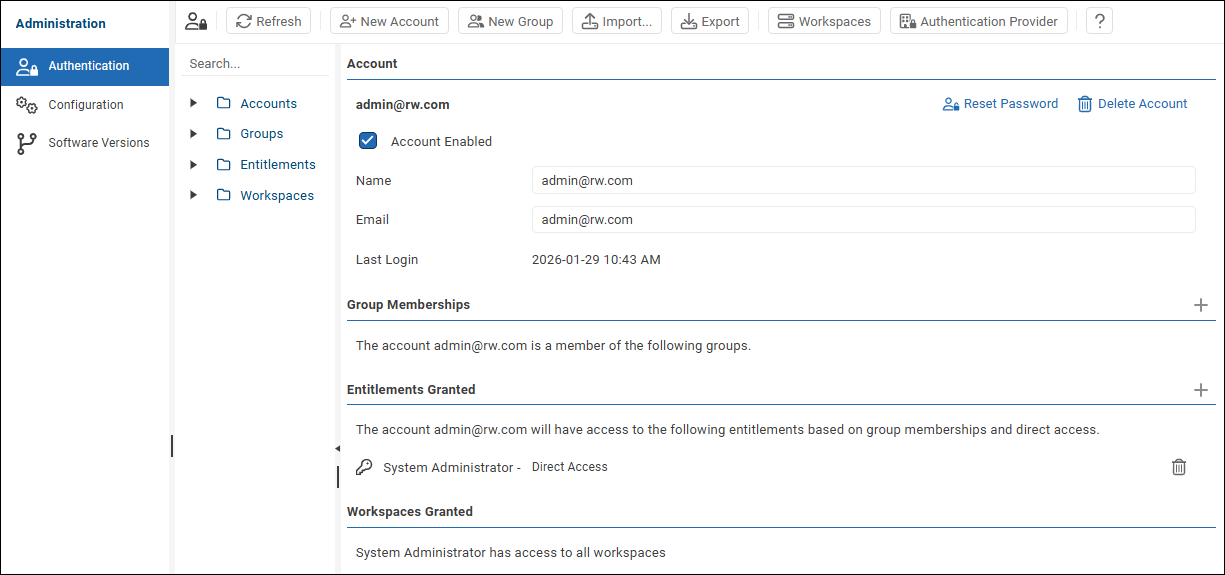The width and height of the screenshot is (1225, 575).
Task: Click into the tree Search field
Action: [255, 63]
